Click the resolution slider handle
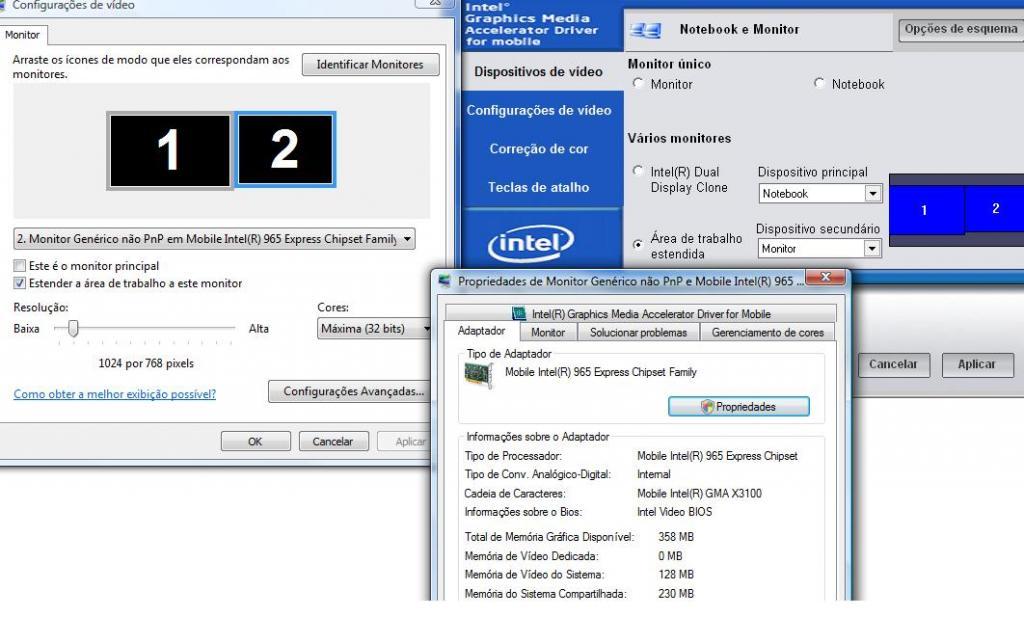This screenshot has width=1024, height=617. click(x=73, y=328)
